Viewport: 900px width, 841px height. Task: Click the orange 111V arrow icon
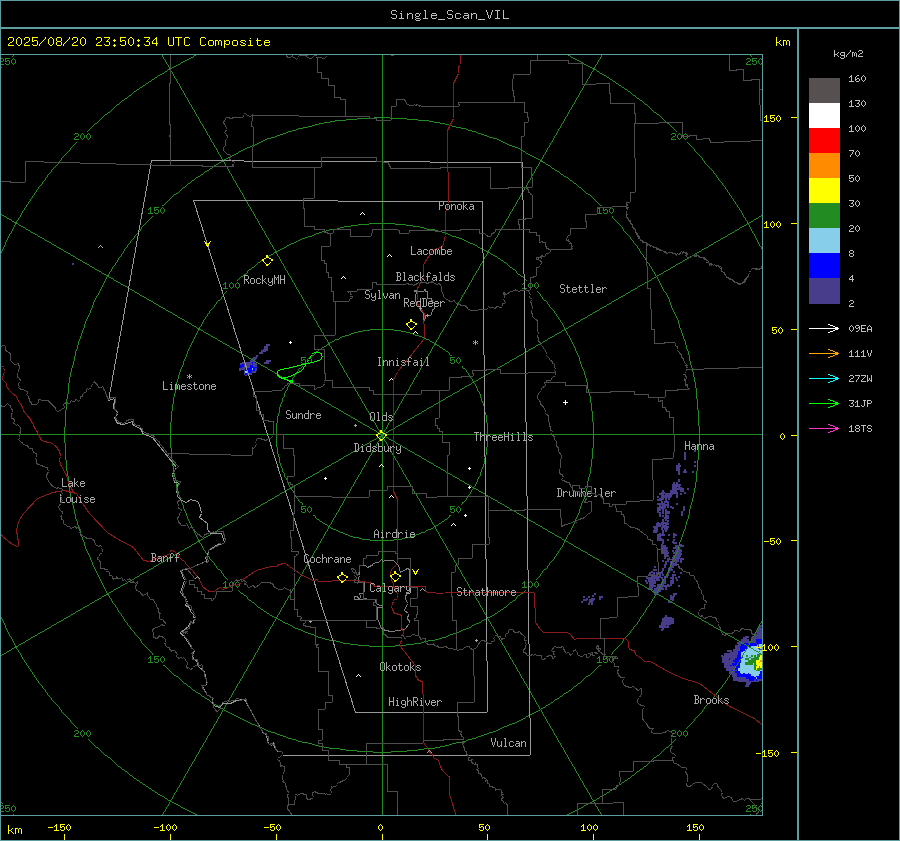pos(824,354)
